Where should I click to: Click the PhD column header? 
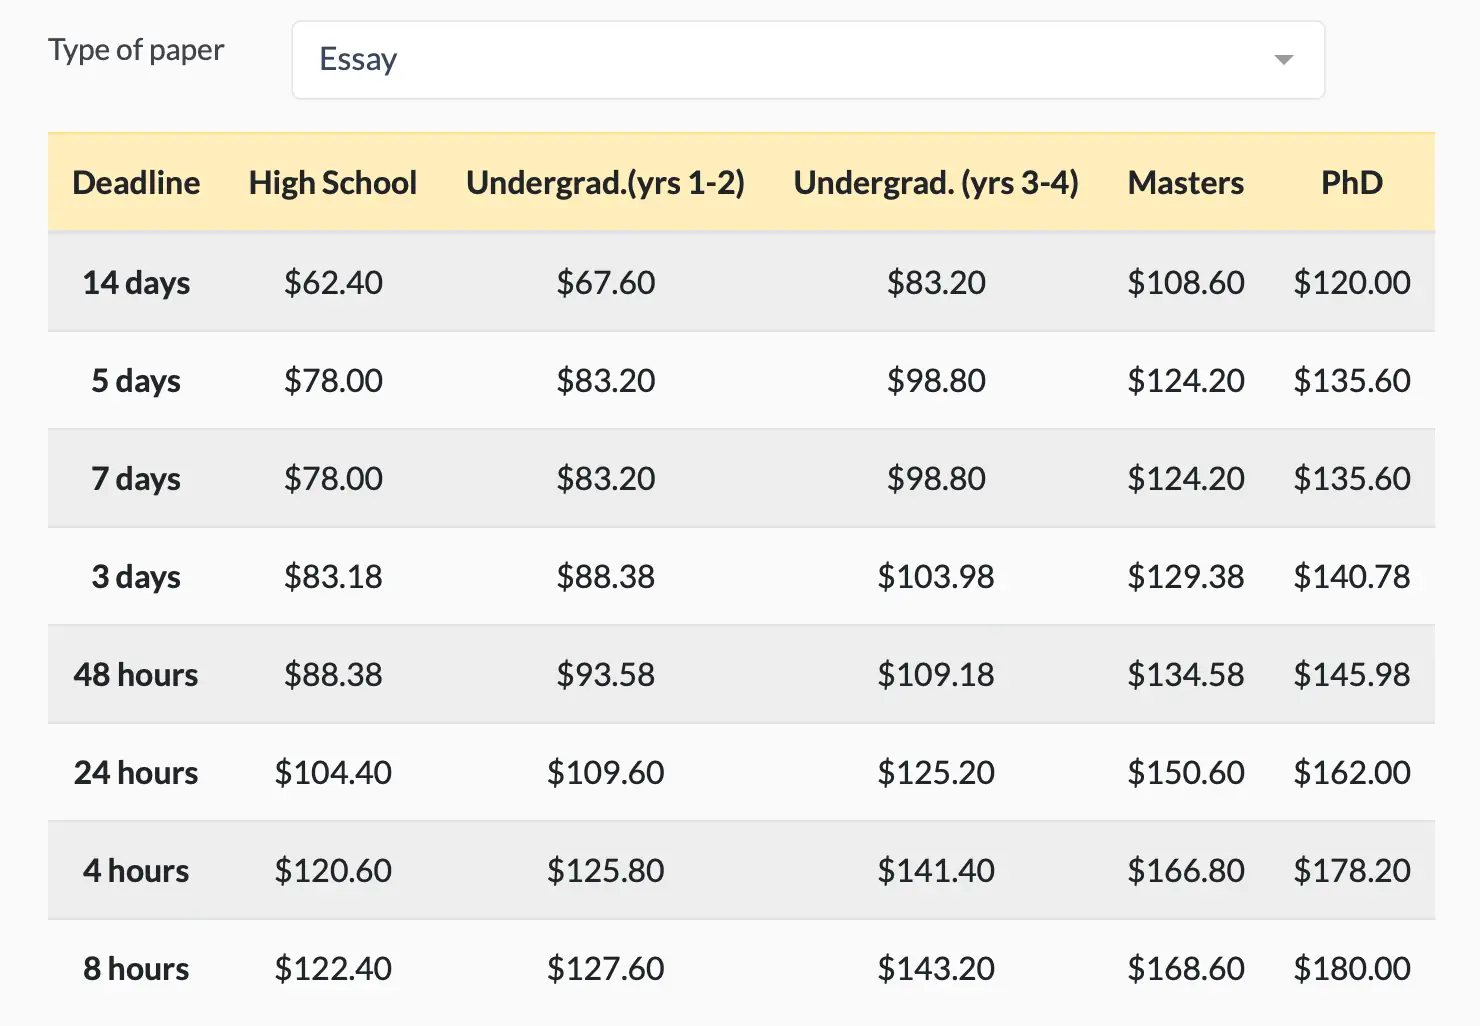[x=1352, y=182]
